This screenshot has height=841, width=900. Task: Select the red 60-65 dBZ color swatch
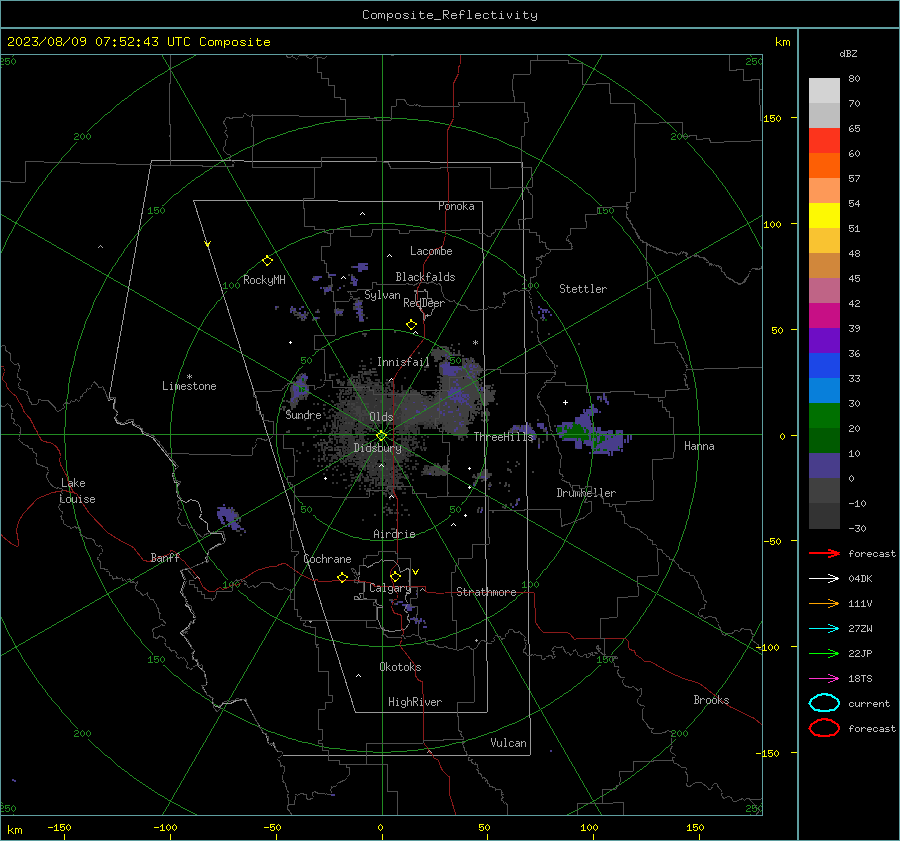click(x=824, y=141)
